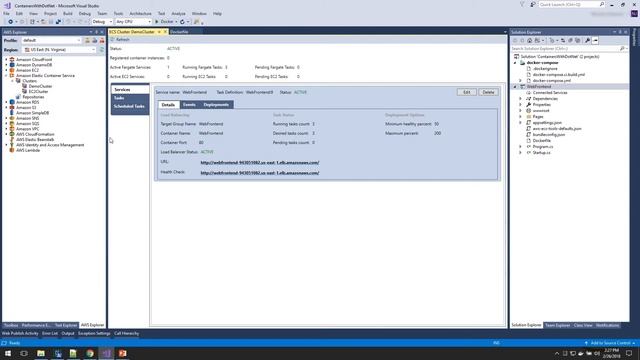Select Amazon DynamoDB in AWS Explorer
This screenshot has height=360, width=640.
tap(33, 65)
